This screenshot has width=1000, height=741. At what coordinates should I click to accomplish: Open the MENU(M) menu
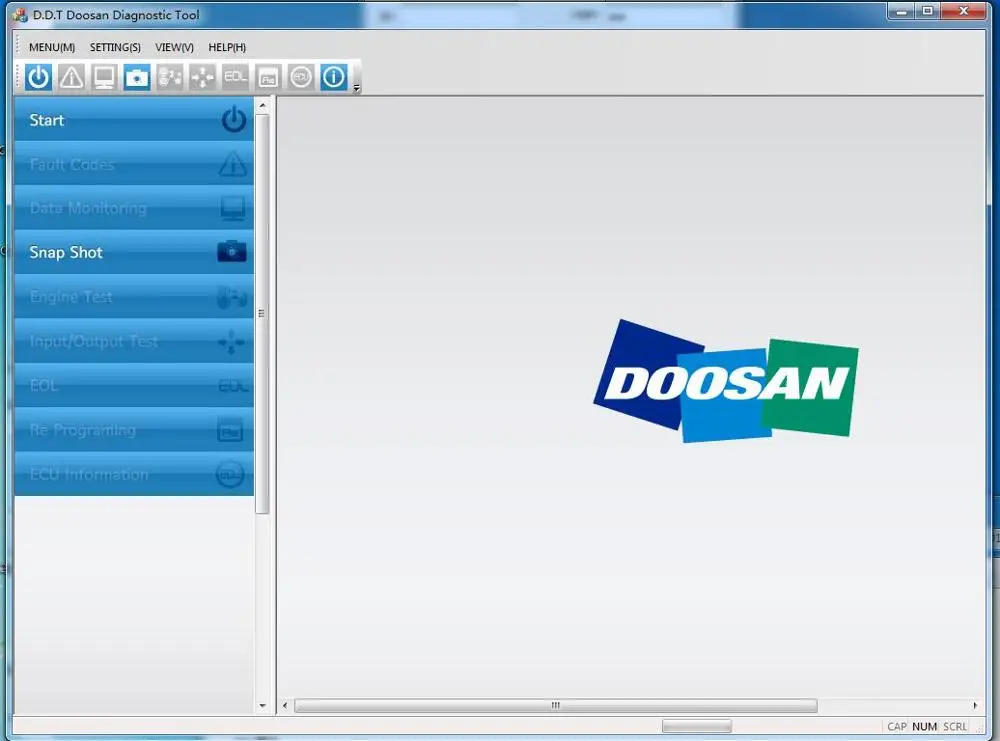(54, 47)
